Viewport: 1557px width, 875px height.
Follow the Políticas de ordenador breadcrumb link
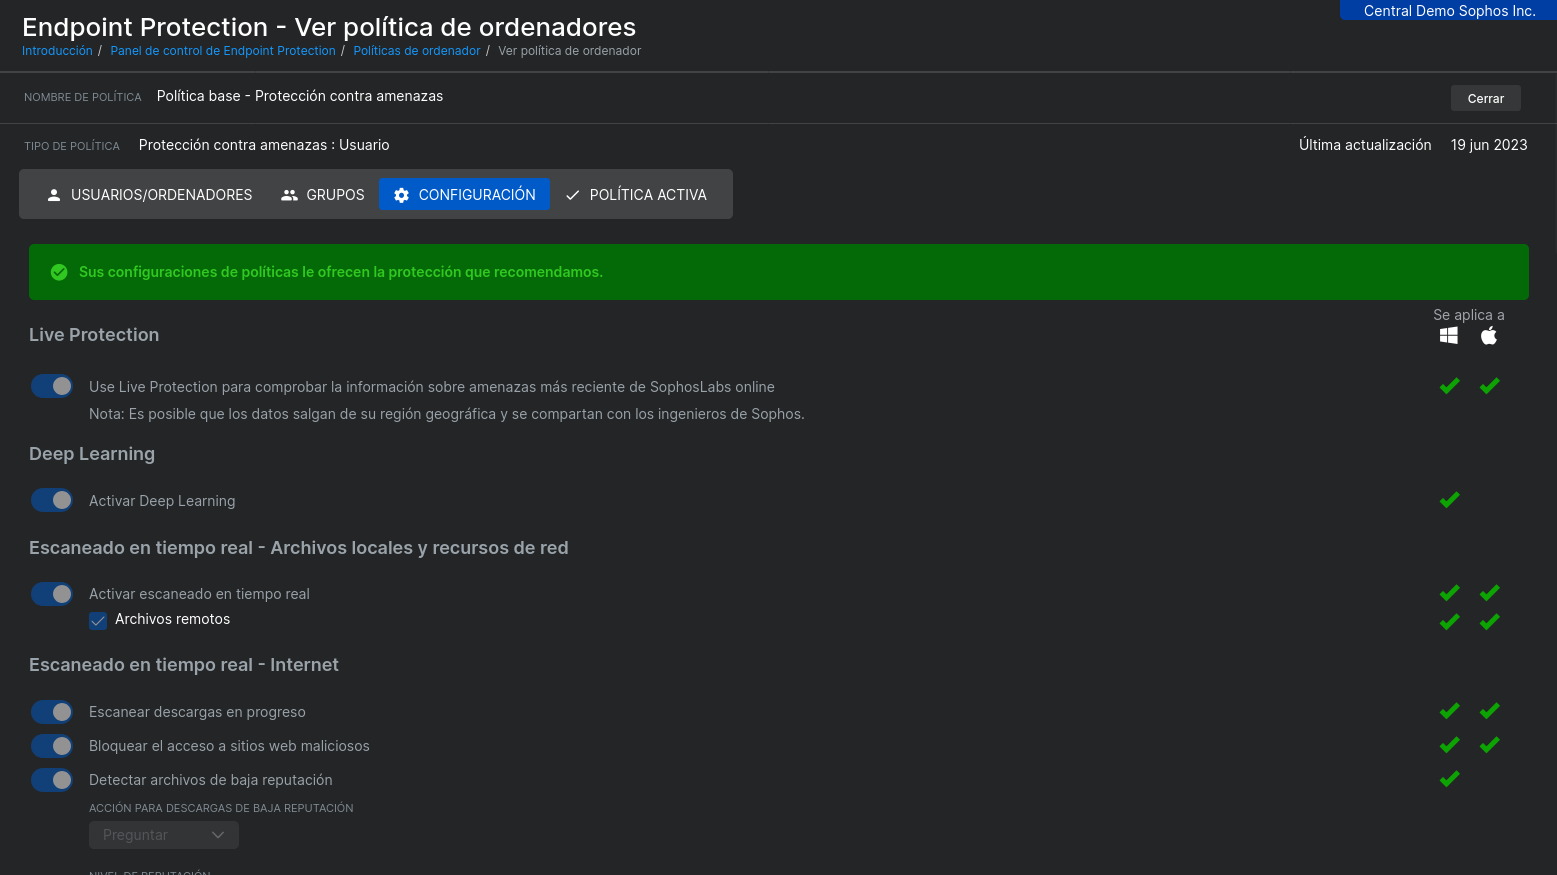pos(416,51)
